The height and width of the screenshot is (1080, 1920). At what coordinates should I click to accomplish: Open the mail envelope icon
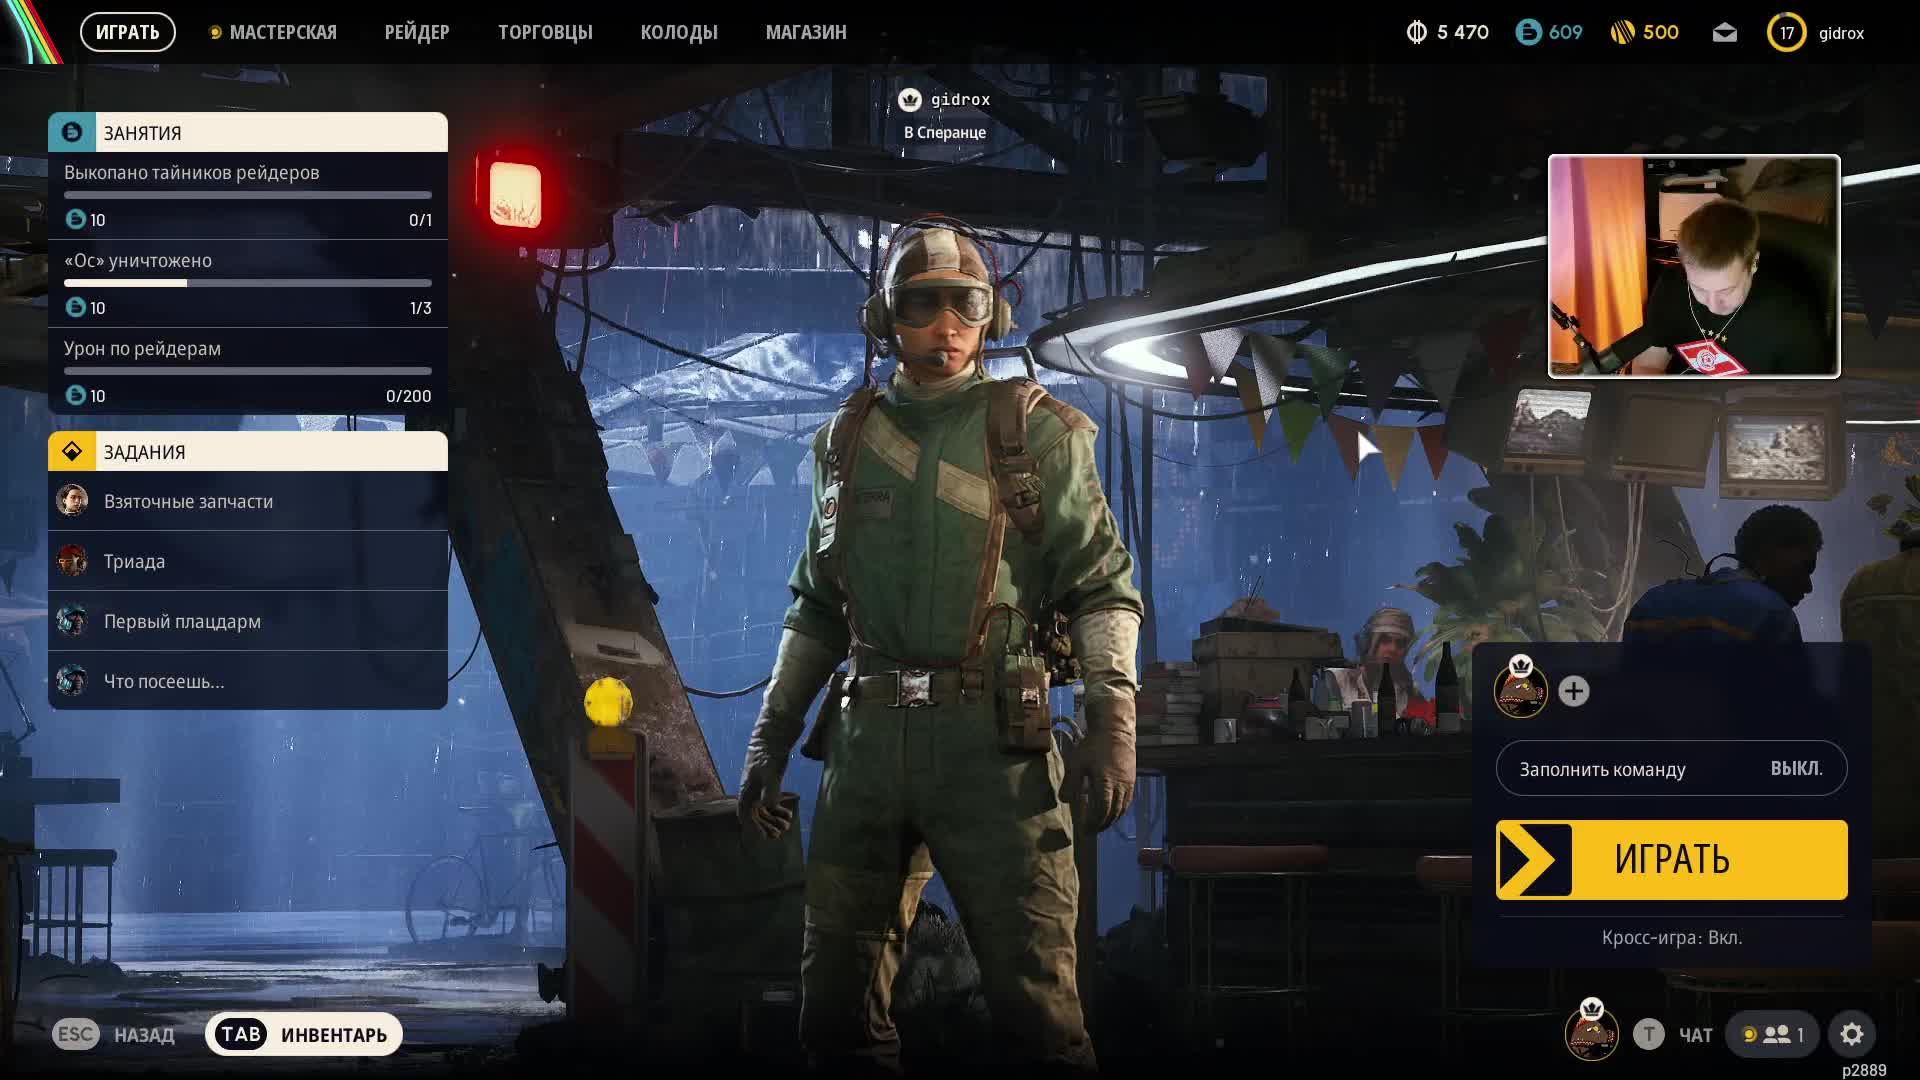click(x=1724, y=33)
